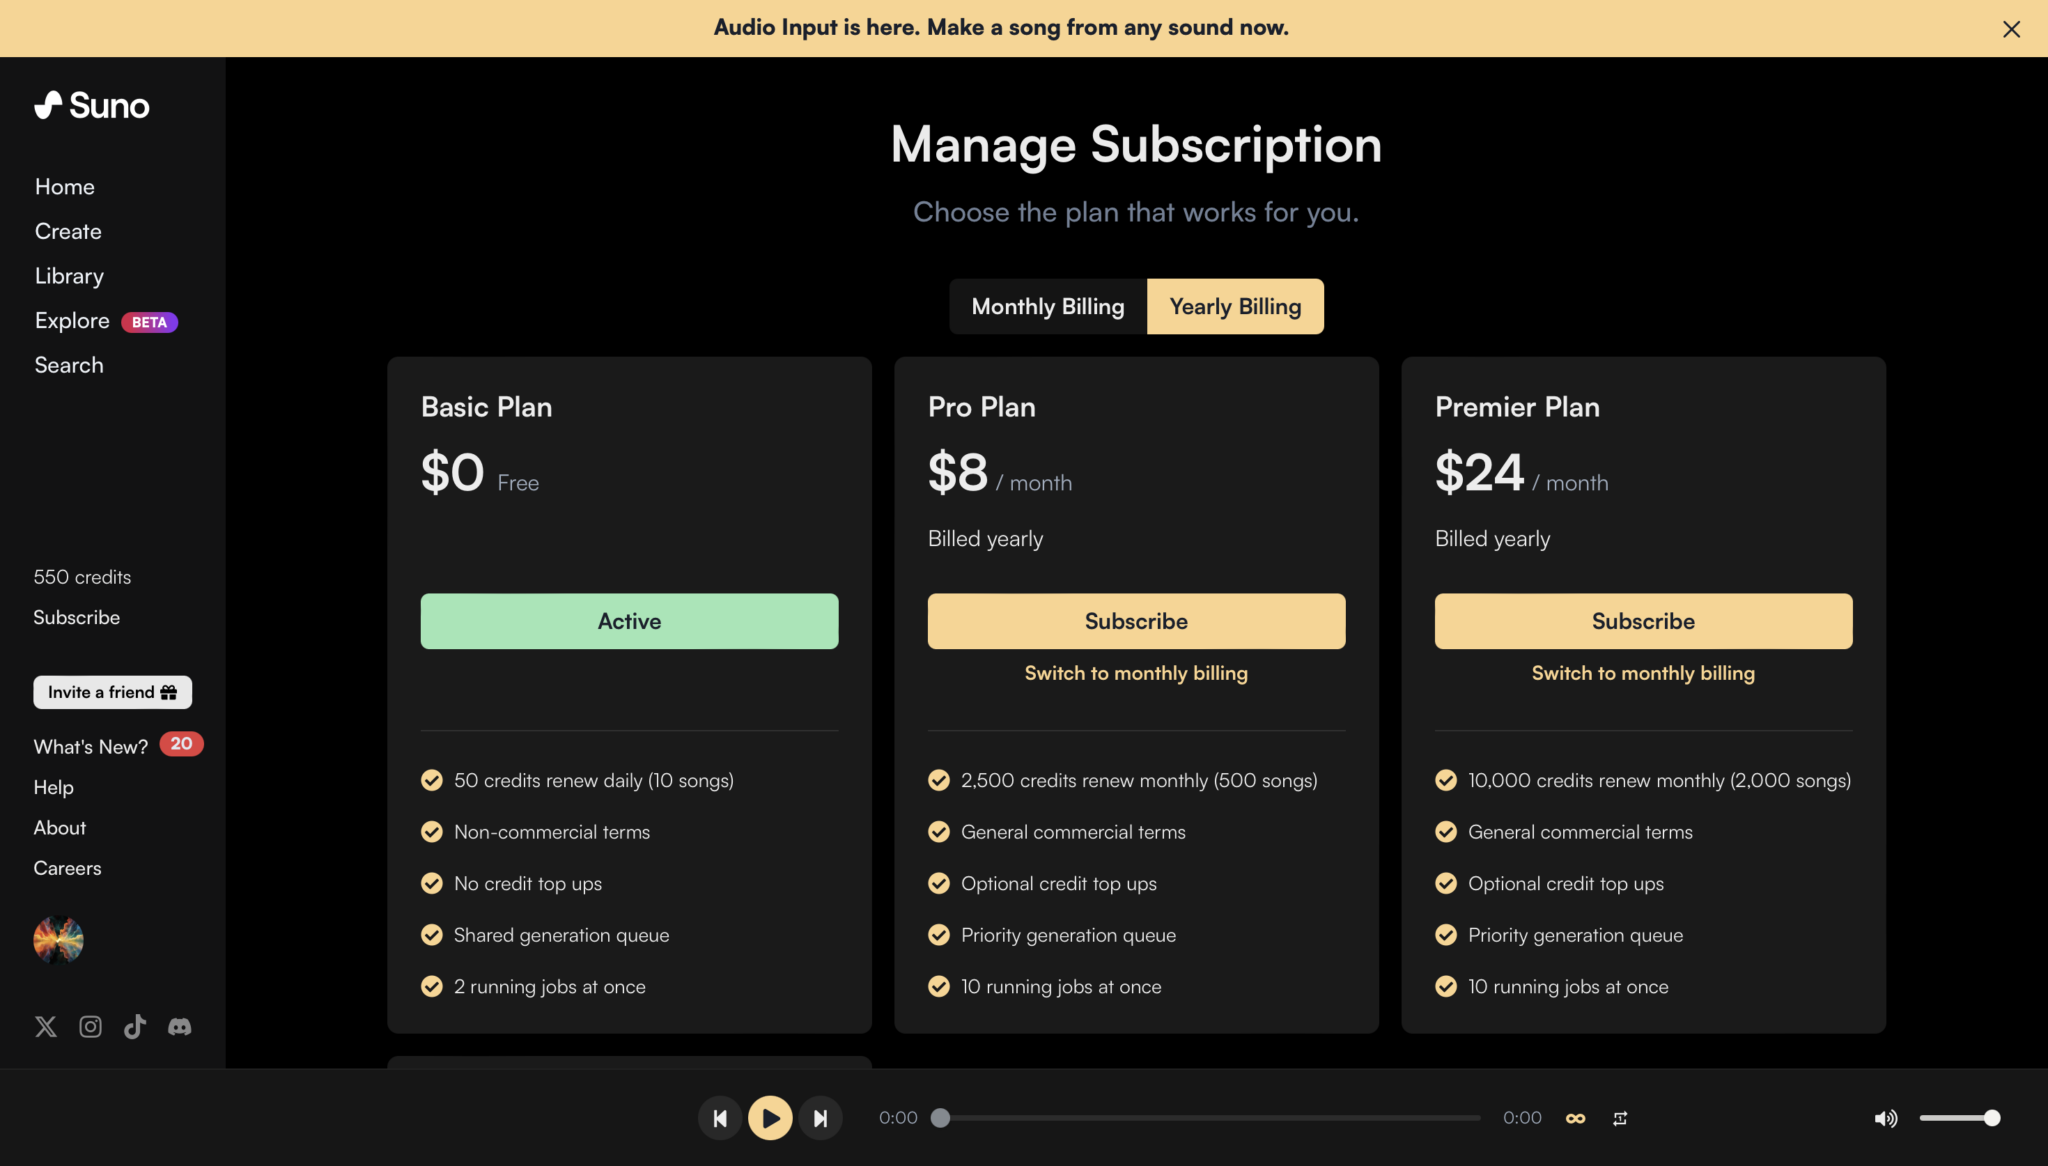Dismiss the Audio Input announcement banner

[x=2011, y=29]
